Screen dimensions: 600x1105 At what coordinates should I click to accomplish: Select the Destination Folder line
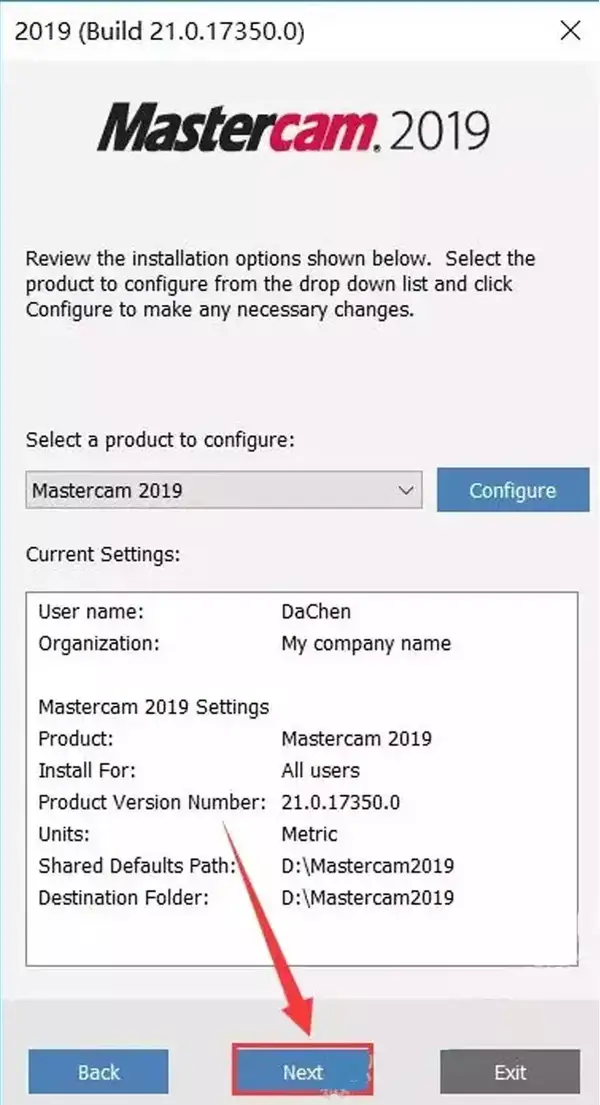(246, 898)
